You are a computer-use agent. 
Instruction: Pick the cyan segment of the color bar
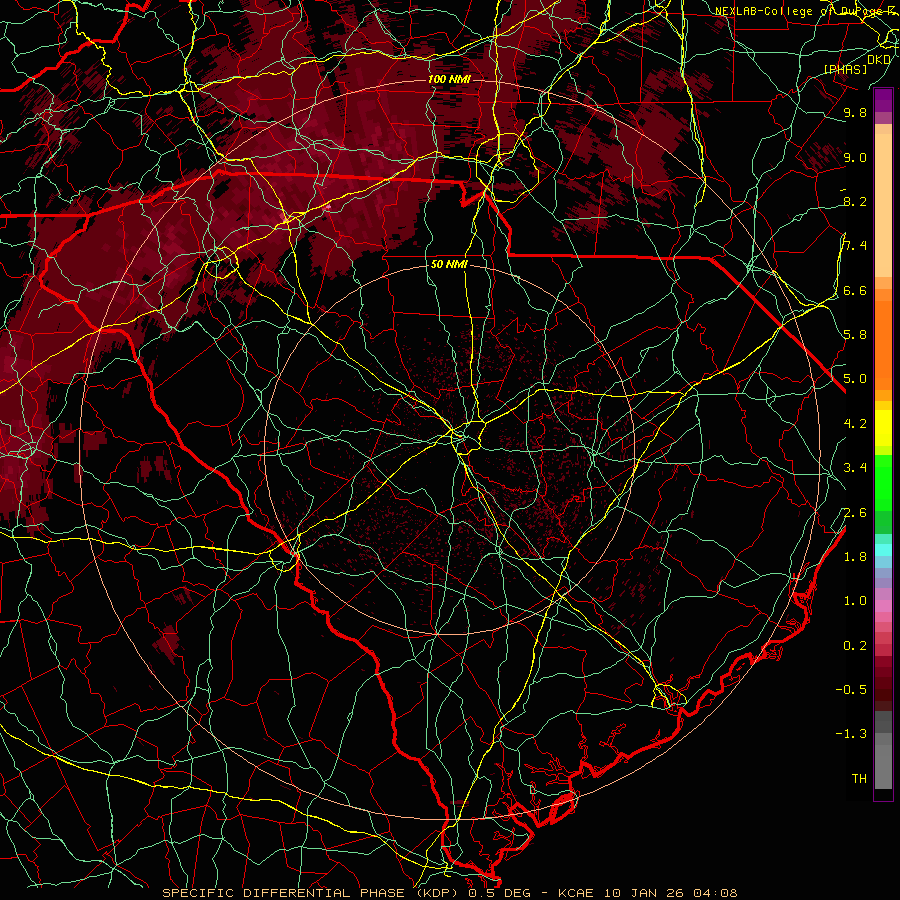pyautogui.click(x=883, y=550)
